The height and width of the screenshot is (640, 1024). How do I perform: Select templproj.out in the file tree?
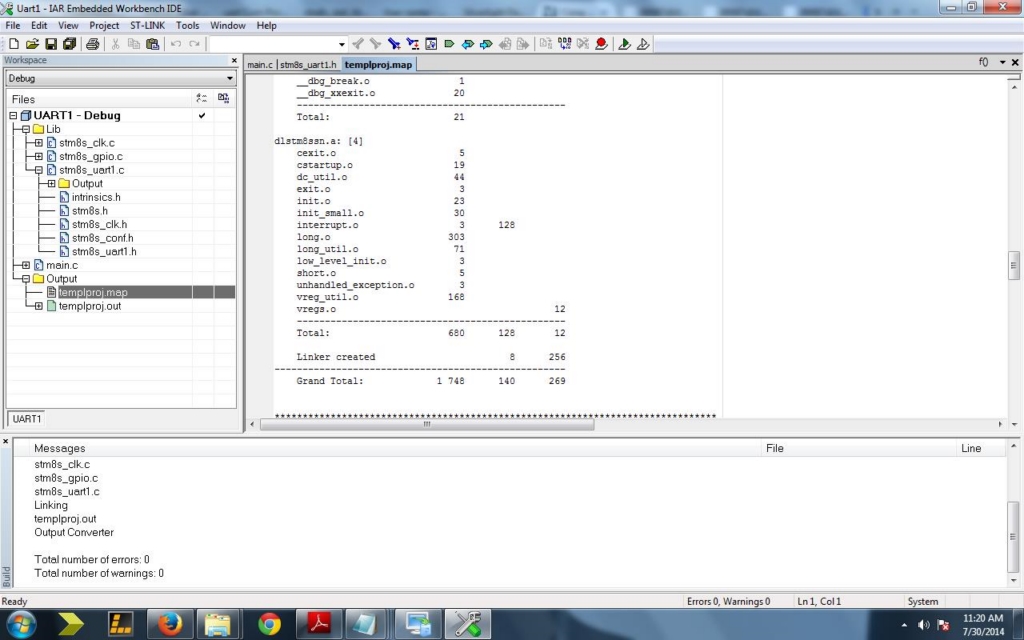coord(91,306)
